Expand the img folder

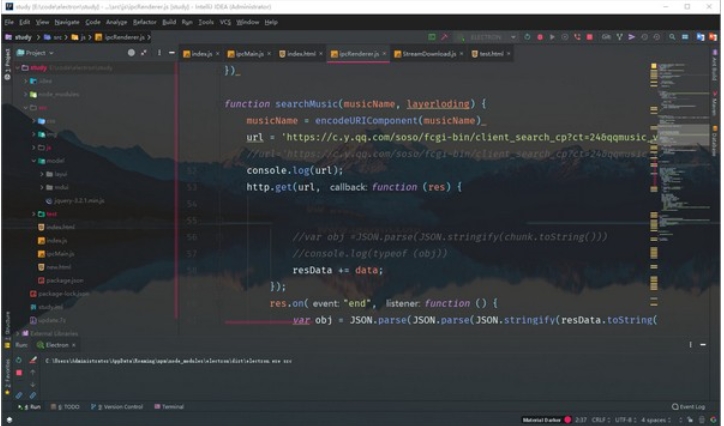point(34,134)
